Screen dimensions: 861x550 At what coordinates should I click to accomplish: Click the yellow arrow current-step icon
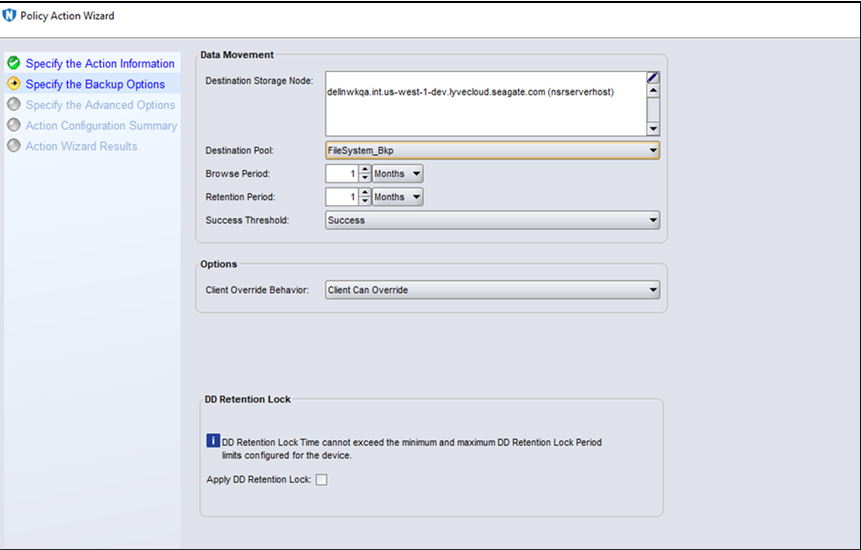point(14,83)
